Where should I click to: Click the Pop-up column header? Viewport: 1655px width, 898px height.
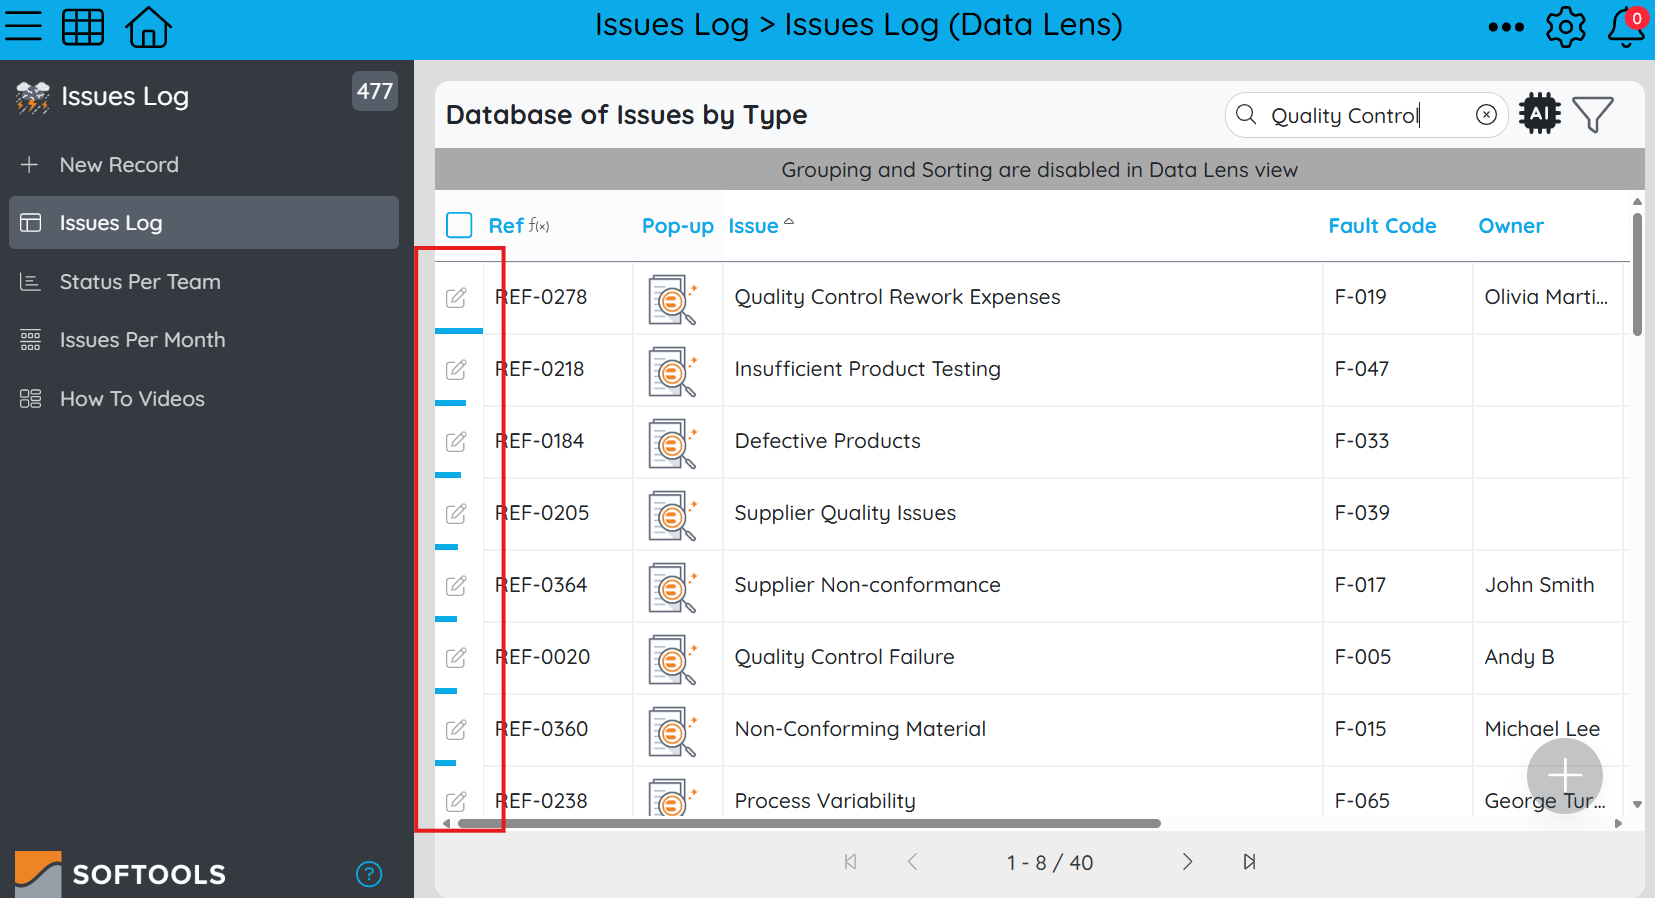[x=678, y=226]
